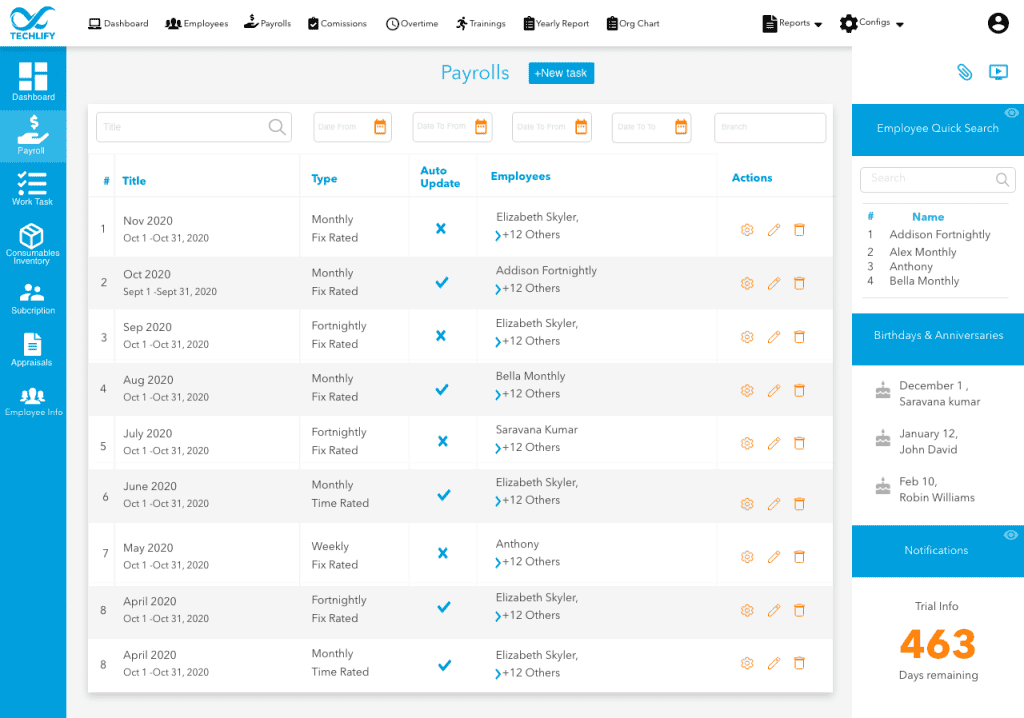Open the Date To To calendar icon
1024x718 pixels.
[x=680, y=127]
